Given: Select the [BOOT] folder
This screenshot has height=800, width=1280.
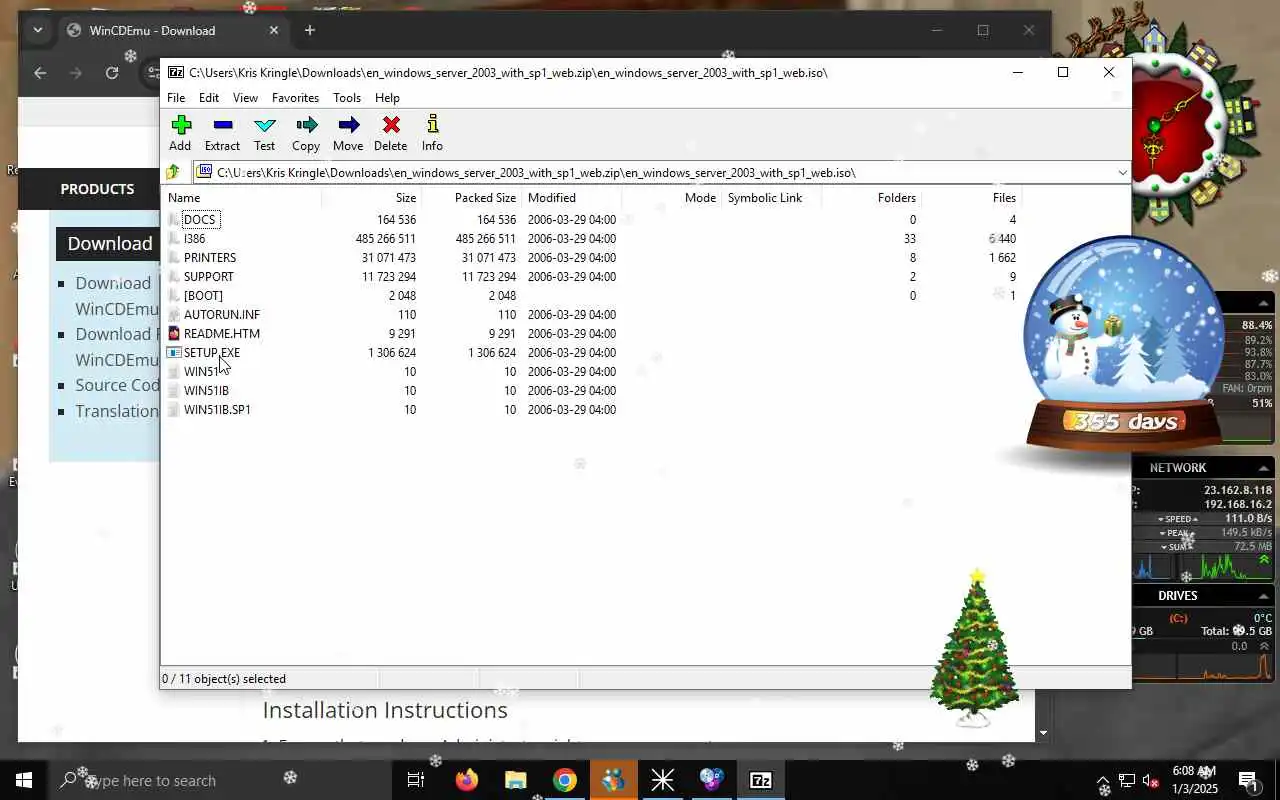Looking at the screenshot, I should (203, 295).
